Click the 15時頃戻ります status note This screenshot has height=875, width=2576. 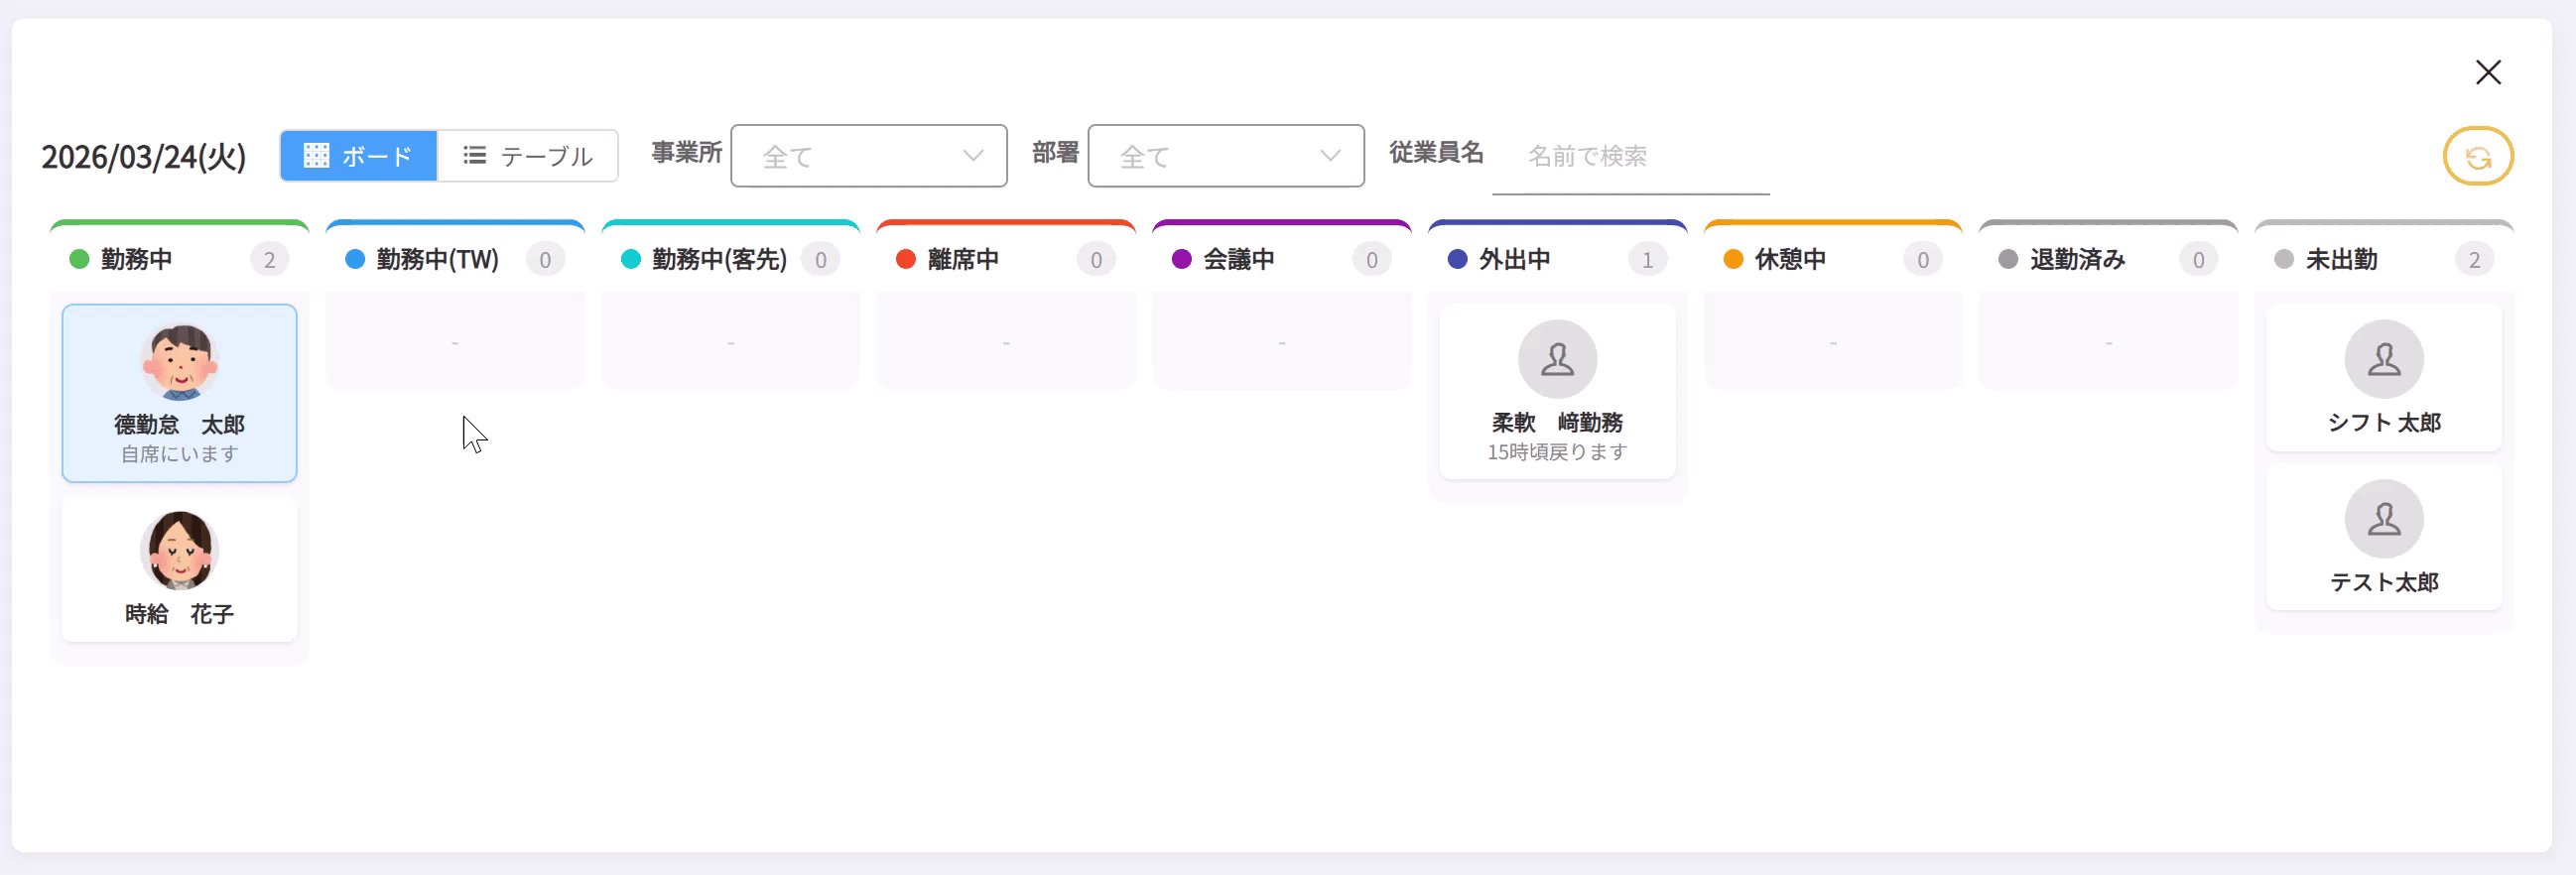[x=1556, y=452]
